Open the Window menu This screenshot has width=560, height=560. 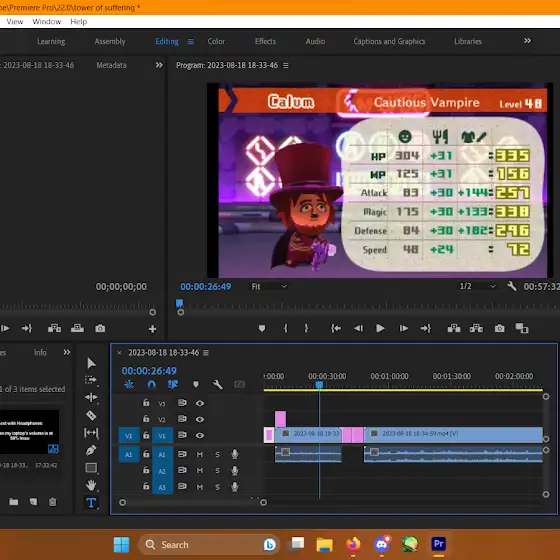pos(47,22)
